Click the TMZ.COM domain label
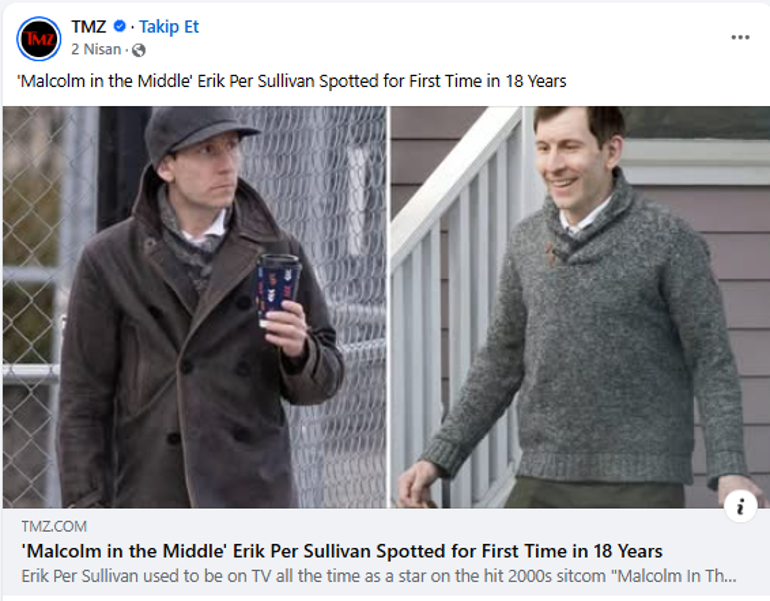The height and width of the screenshot is (601, 770). point(54,526)
